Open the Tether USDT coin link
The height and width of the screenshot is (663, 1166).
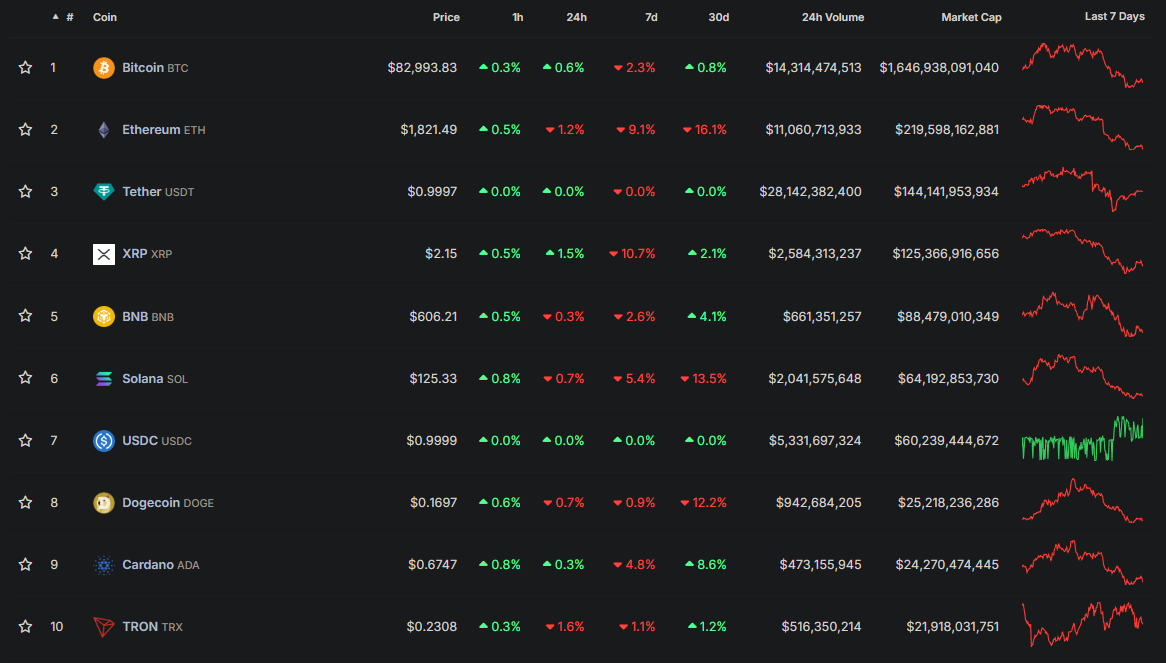point(158,192)
